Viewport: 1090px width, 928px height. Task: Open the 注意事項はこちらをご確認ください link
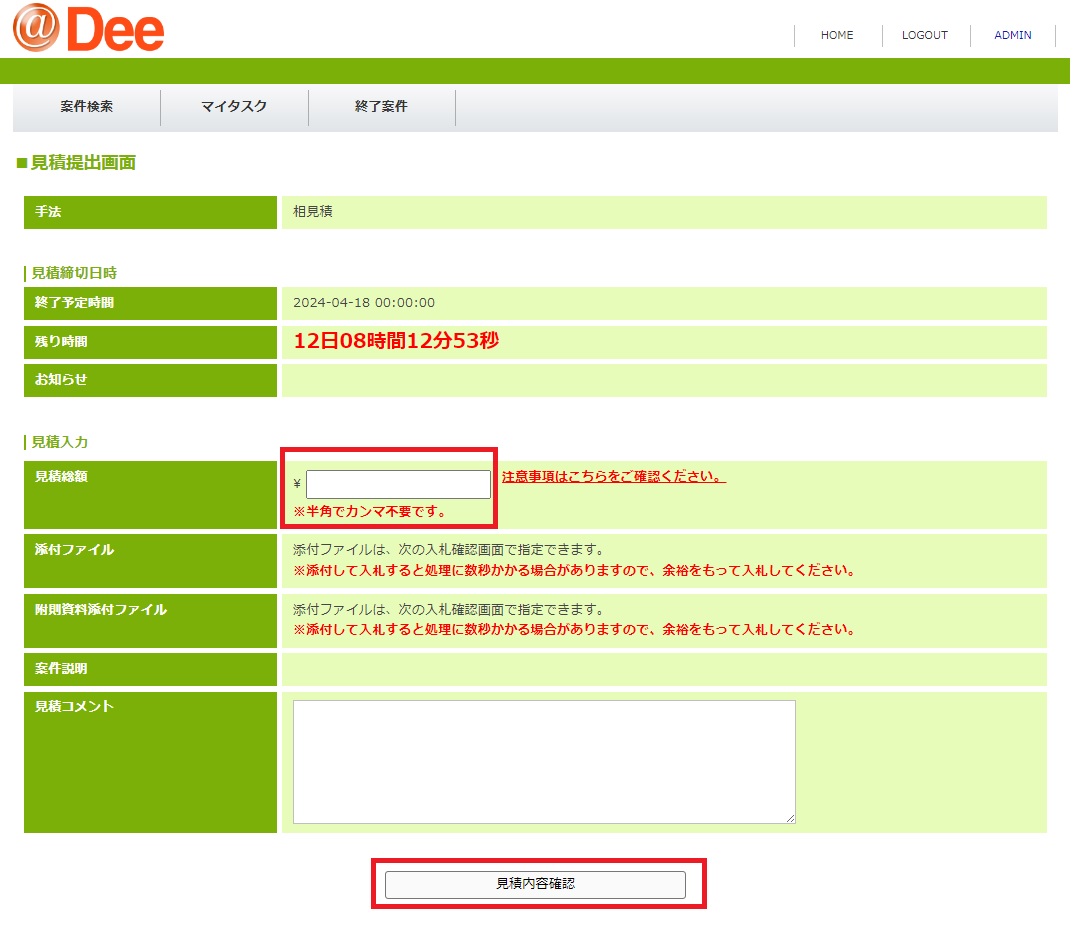tap(613, 476)
